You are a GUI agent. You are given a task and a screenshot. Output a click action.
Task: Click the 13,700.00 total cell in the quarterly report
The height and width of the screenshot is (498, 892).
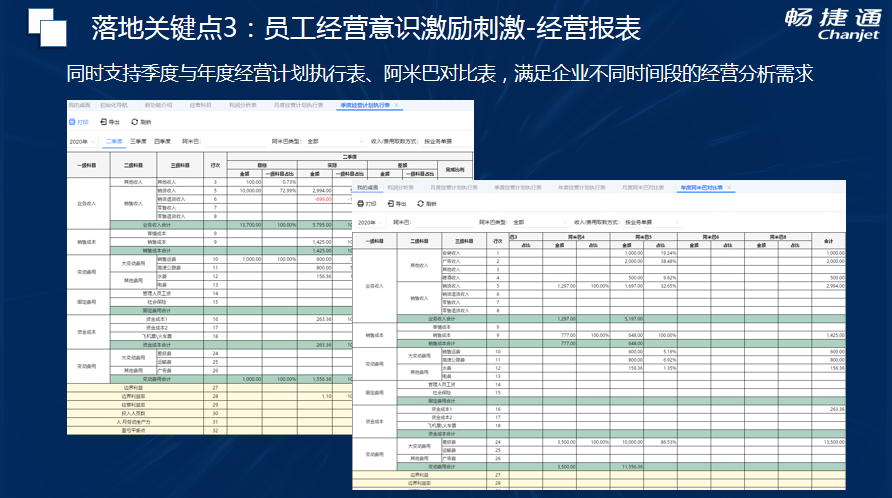pos(245,225)
